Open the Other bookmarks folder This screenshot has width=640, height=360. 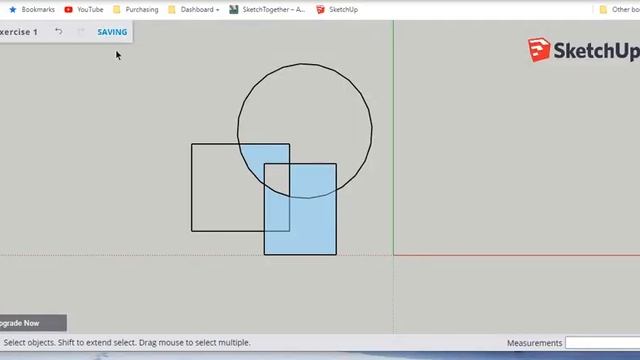(619, 9)
